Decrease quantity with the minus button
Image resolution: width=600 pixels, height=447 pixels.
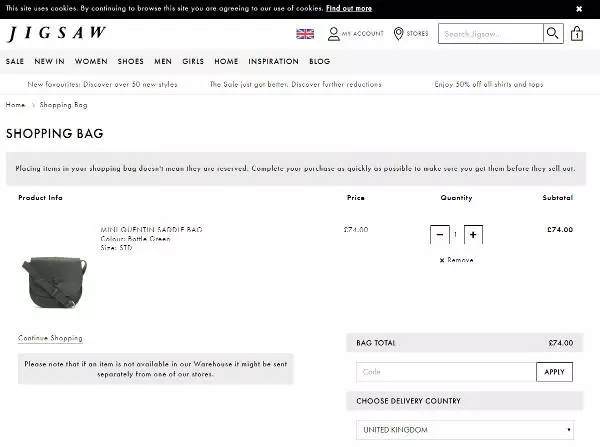click(439, 235)
